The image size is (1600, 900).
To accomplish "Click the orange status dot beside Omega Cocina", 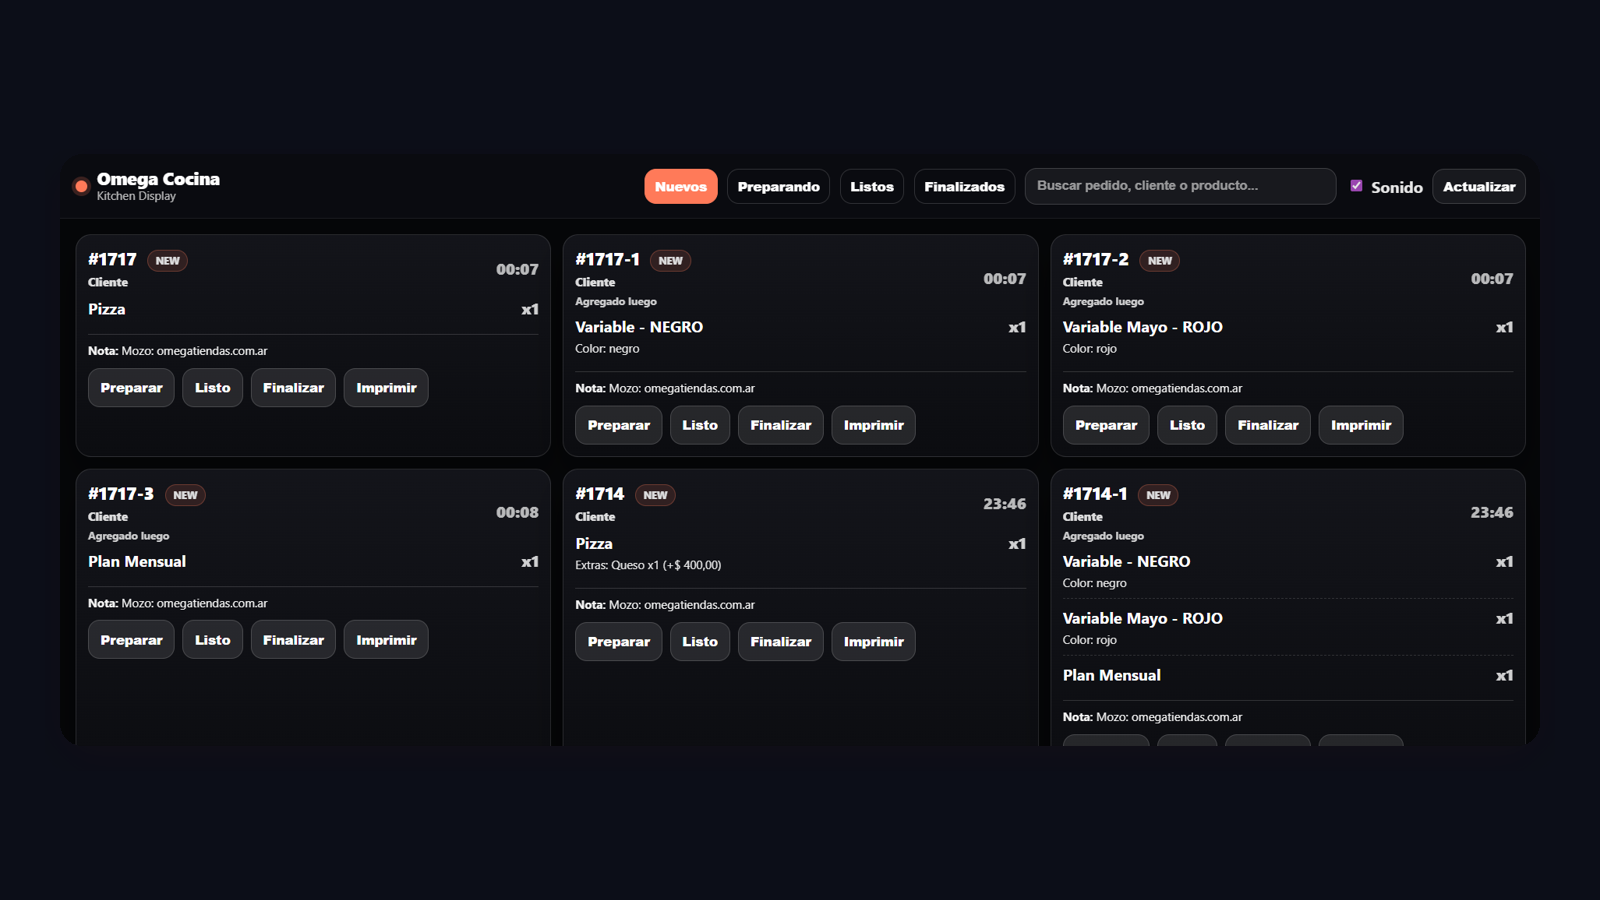I will pyautogui.click(x=81, y=186).
